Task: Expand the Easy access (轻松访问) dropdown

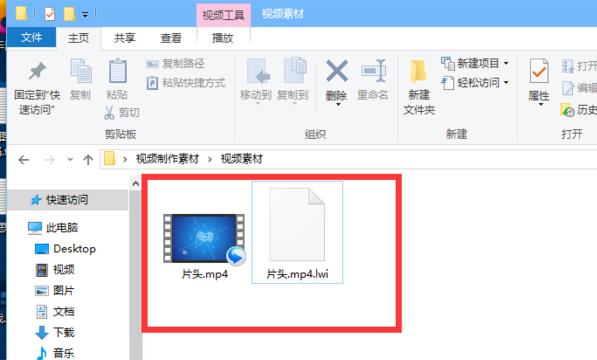Action: tap(506, 82)
